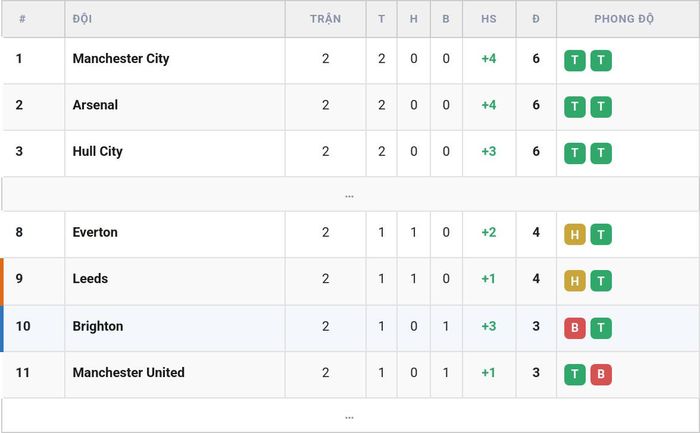The image size is (700, 433).
Task: Click Leeds' yellow H form badge
Action: 575,281
